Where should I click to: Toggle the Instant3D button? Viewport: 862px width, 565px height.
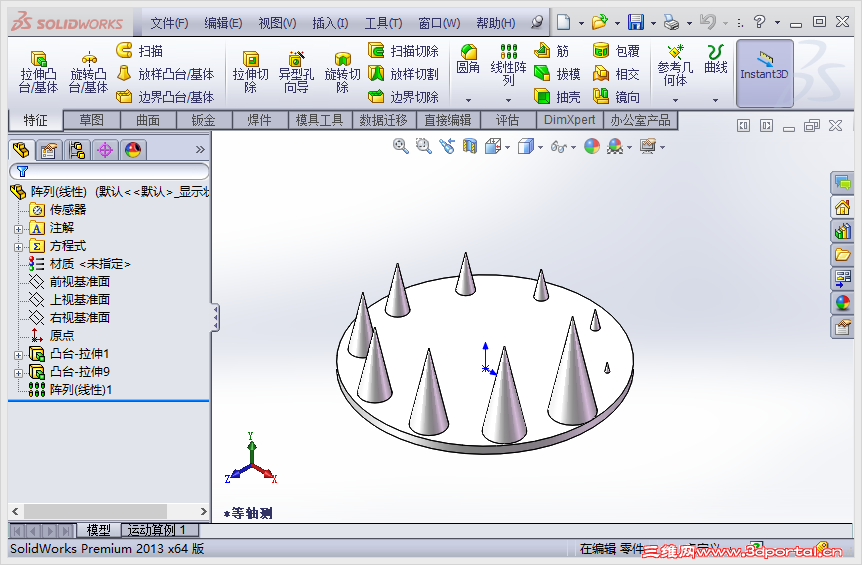click(x=764, y=73)
